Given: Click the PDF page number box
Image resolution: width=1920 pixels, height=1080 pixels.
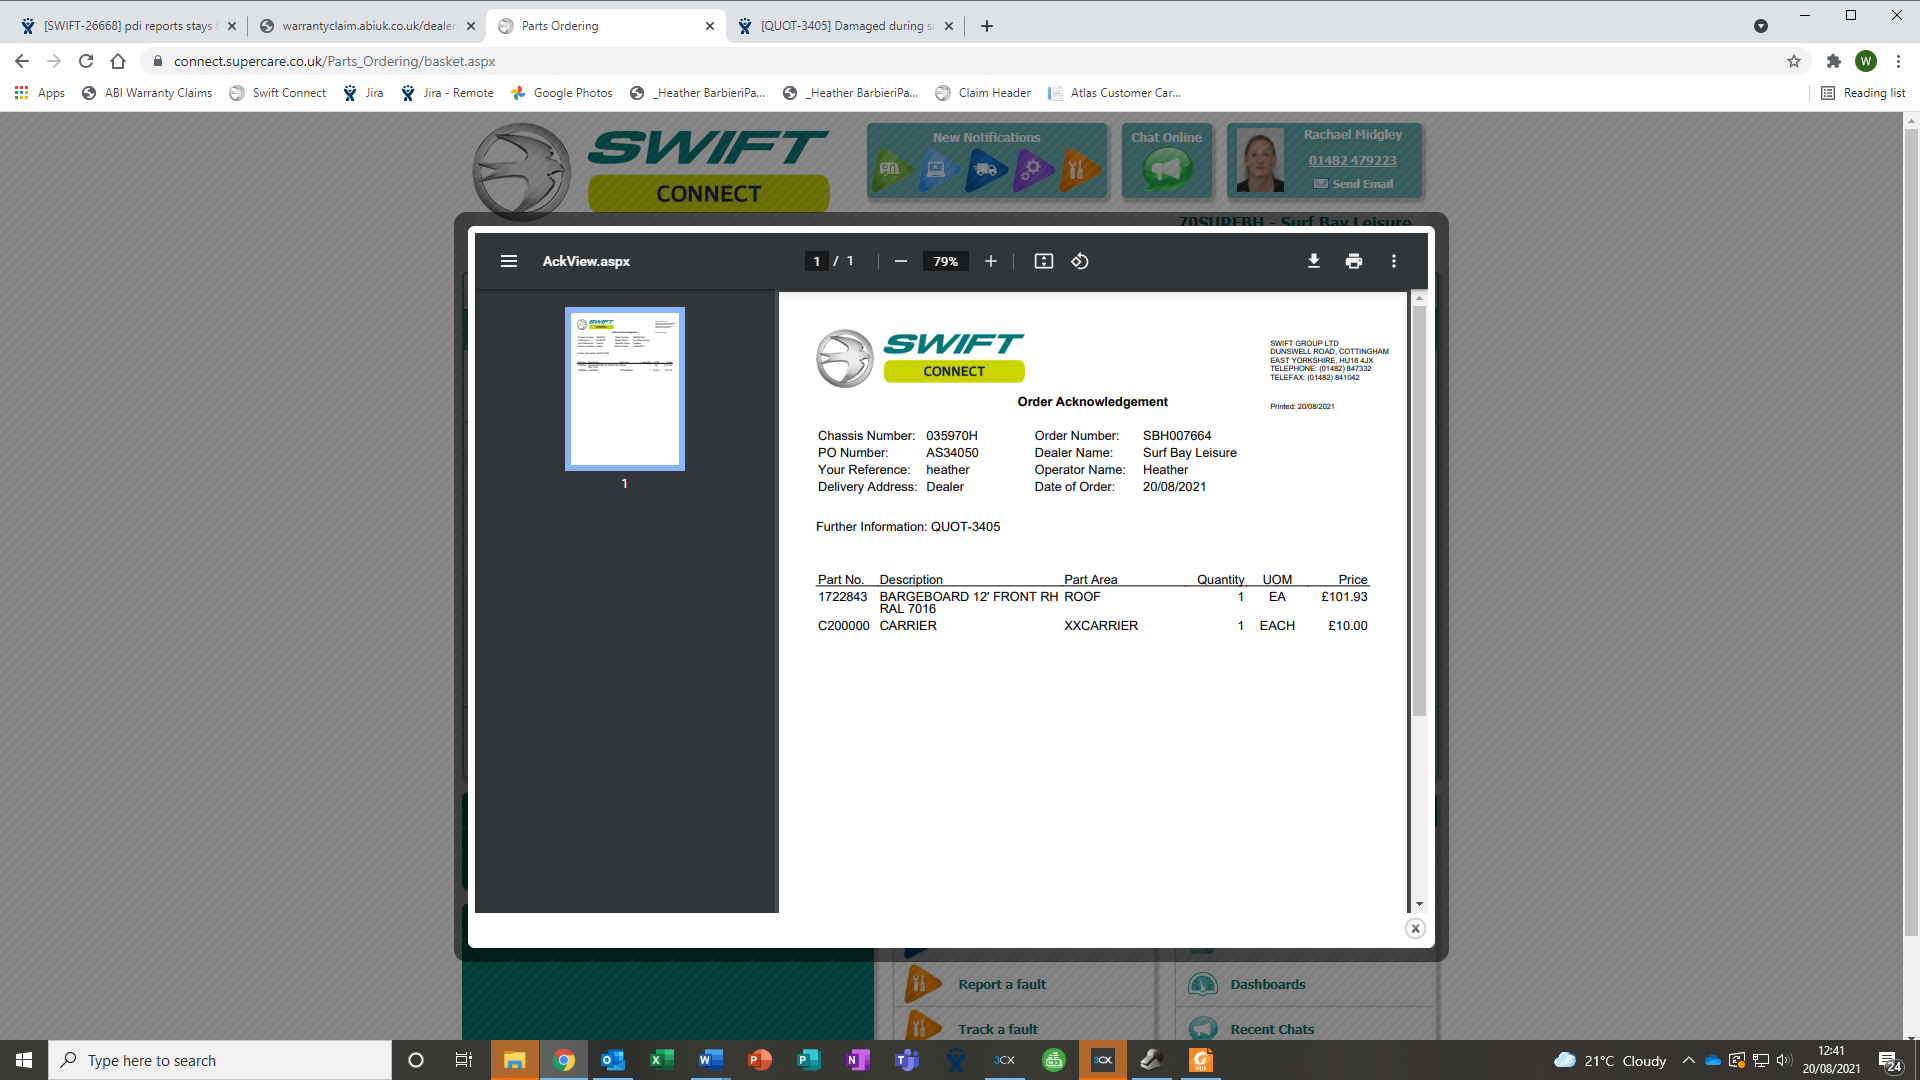Looking at the screenshot, I should (x=817, y=261).
